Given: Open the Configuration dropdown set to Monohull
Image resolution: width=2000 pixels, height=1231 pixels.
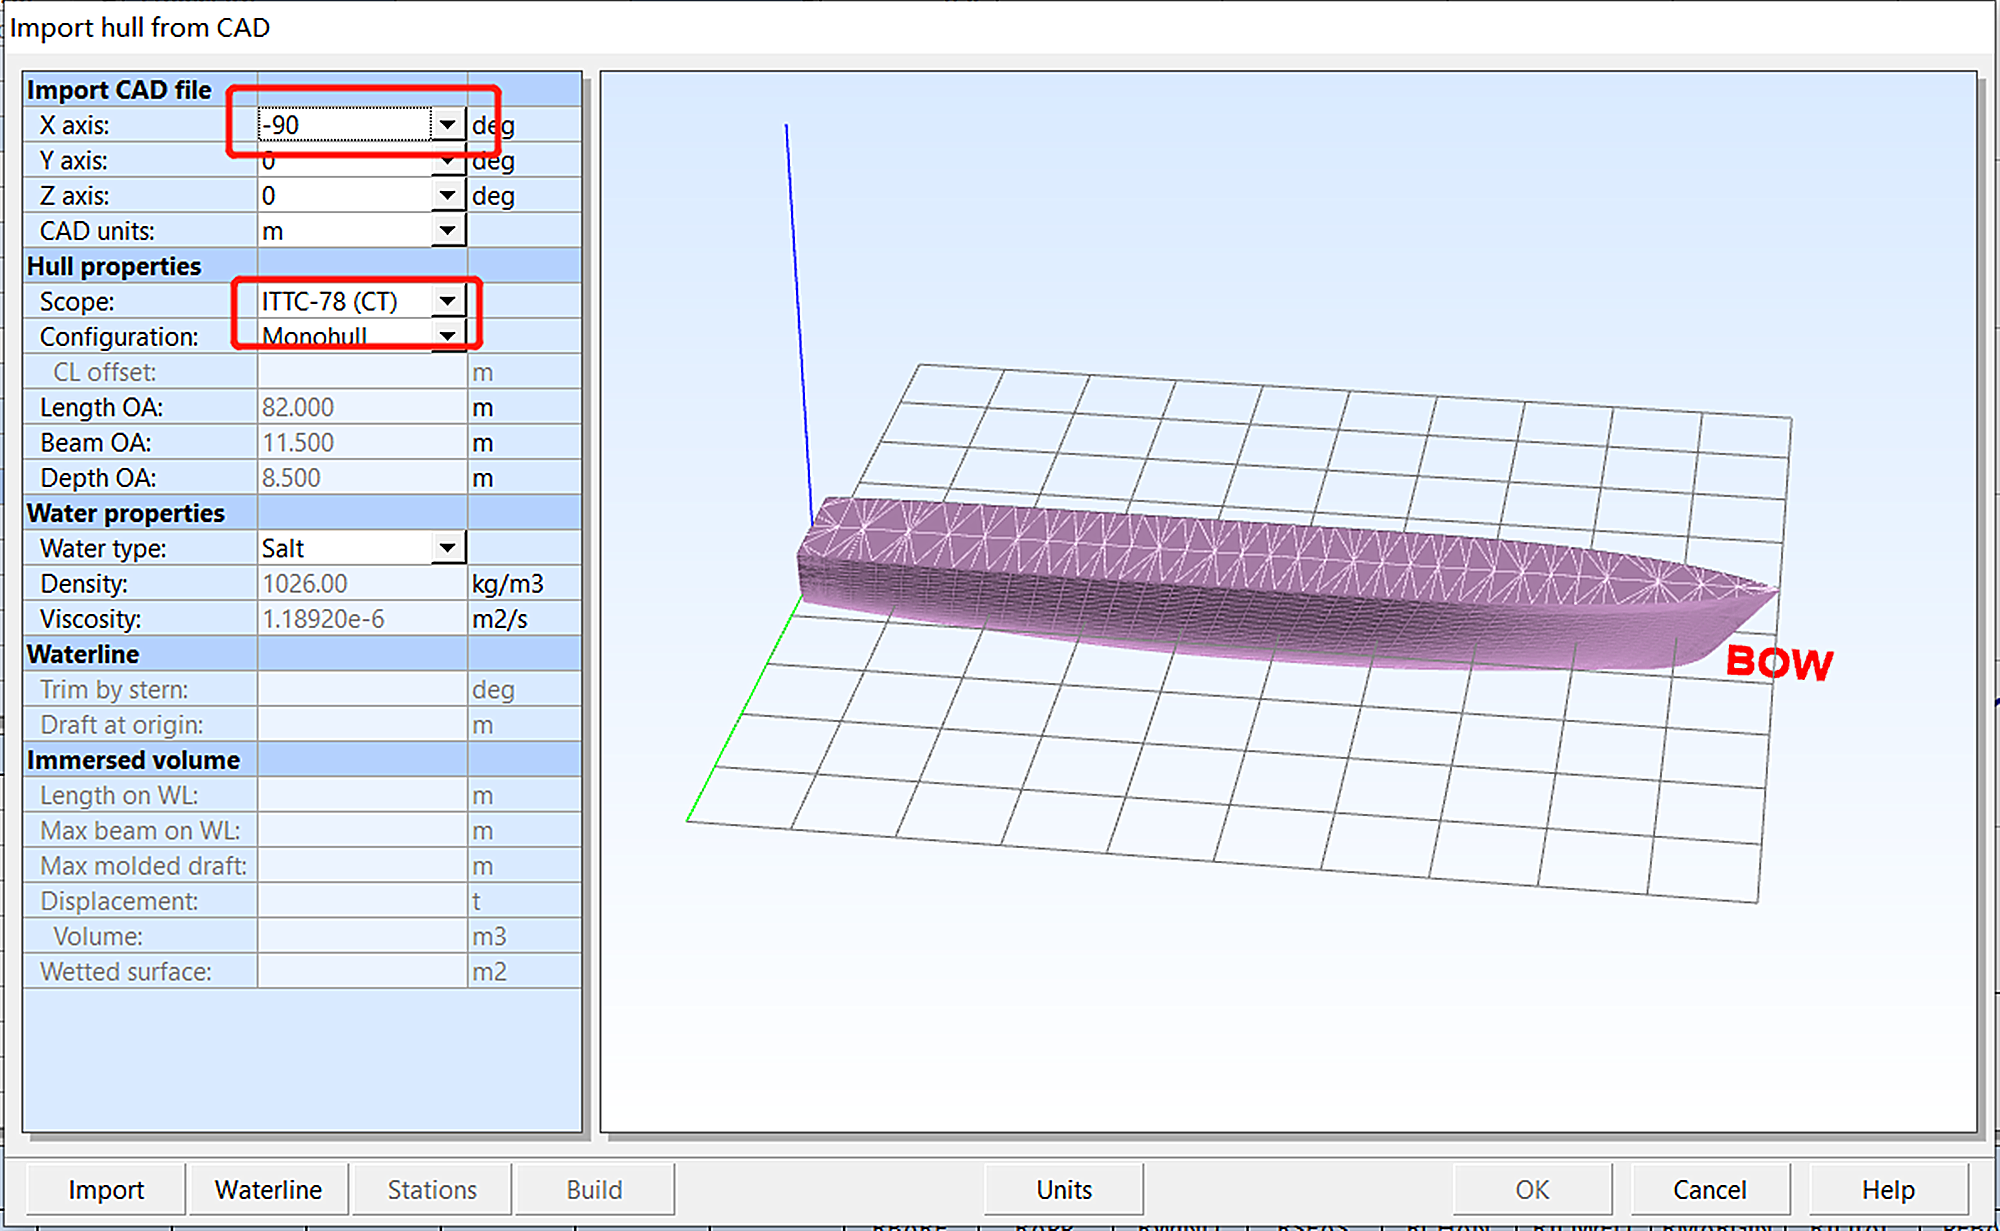Looking at the screenshot, I should (x=448, y=335).
